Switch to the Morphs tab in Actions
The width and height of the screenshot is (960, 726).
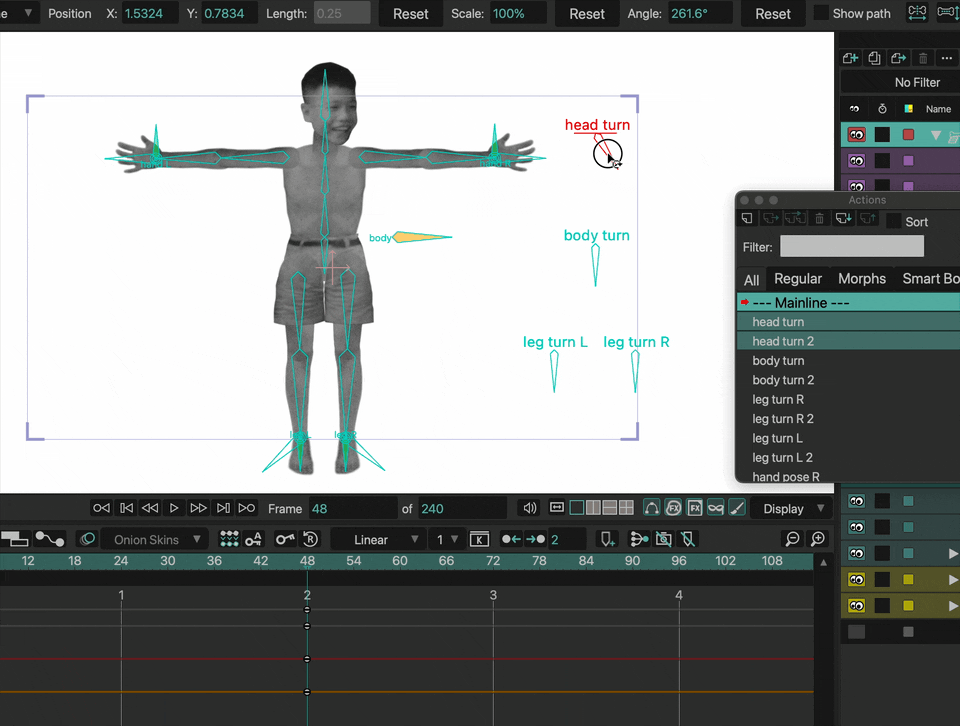861,279
